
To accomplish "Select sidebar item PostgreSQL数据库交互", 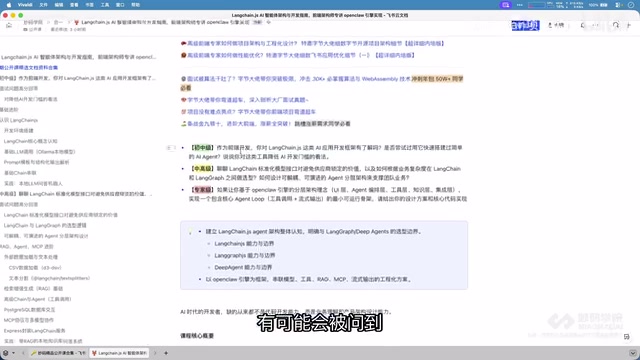I will tap(29, 310).
